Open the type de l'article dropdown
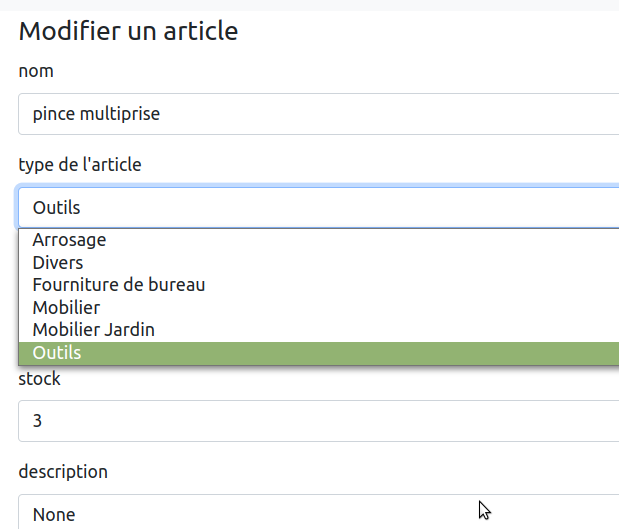Image resolution: width=619 pixels, height=529 pixels. pos(318,208)
